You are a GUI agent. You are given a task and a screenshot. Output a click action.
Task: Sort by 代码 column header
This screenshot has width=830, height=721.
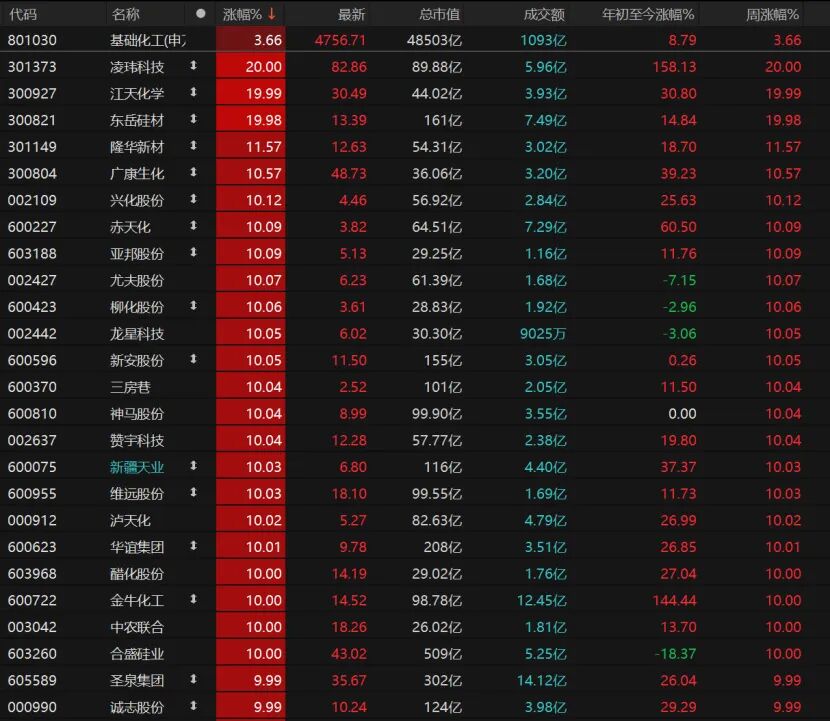[23, 14]
